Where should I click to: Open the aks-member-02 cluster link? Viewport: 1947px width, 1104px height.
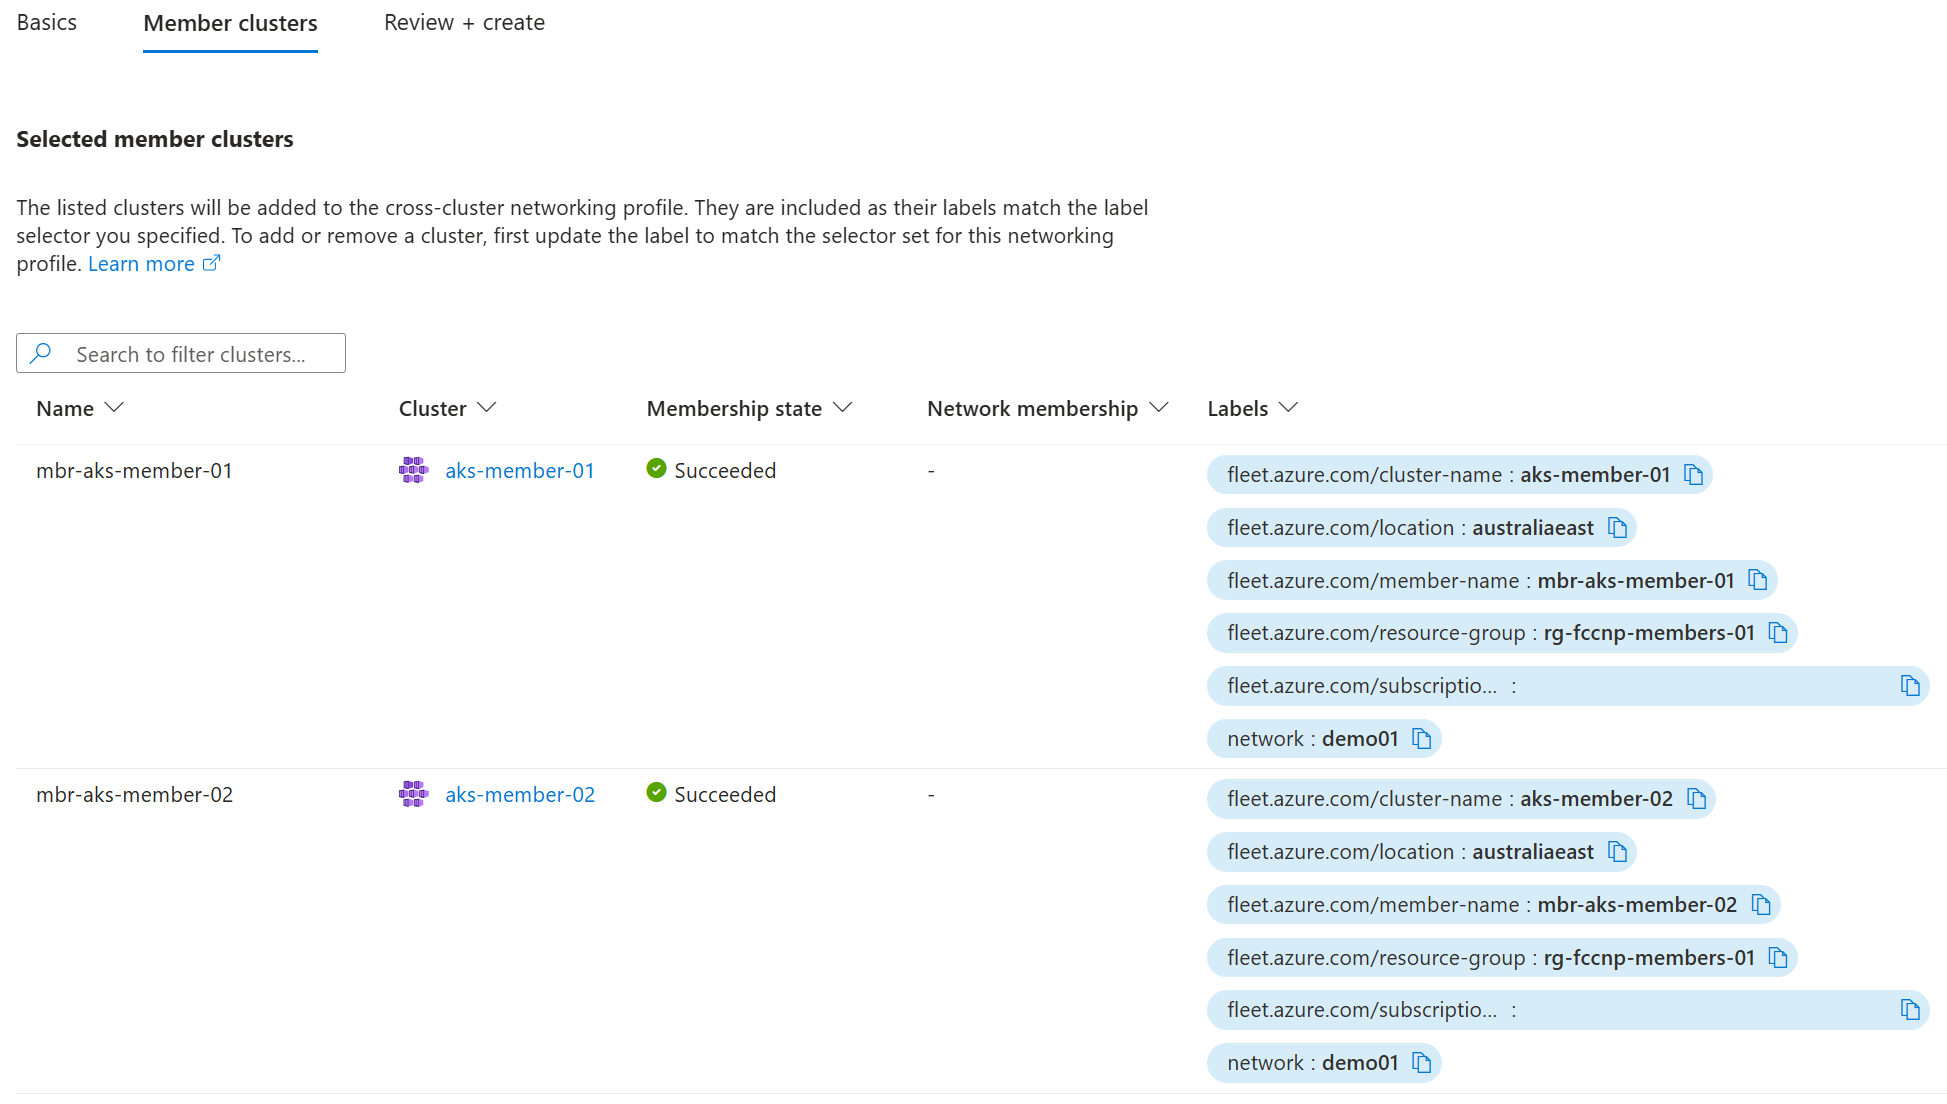[x=520, y=794]
